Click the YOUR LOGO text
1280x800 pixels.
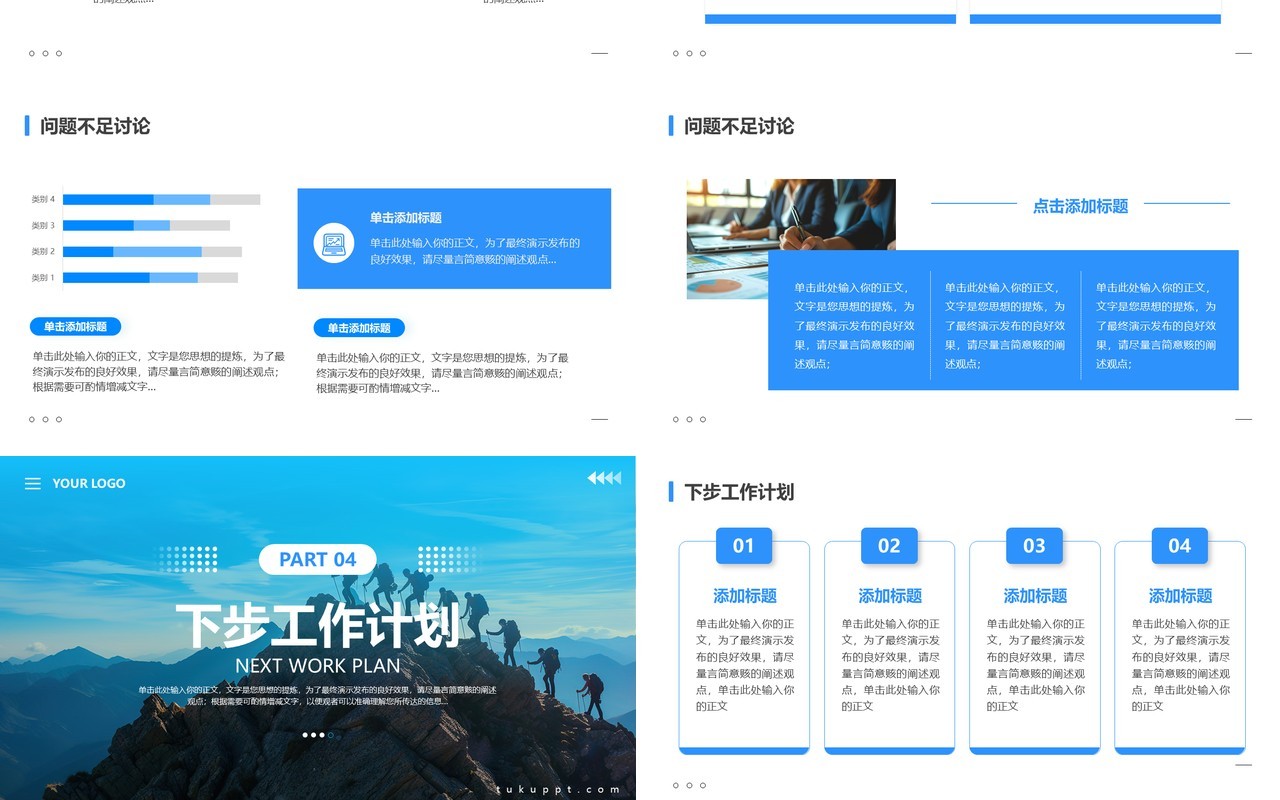tap(89, 483)
